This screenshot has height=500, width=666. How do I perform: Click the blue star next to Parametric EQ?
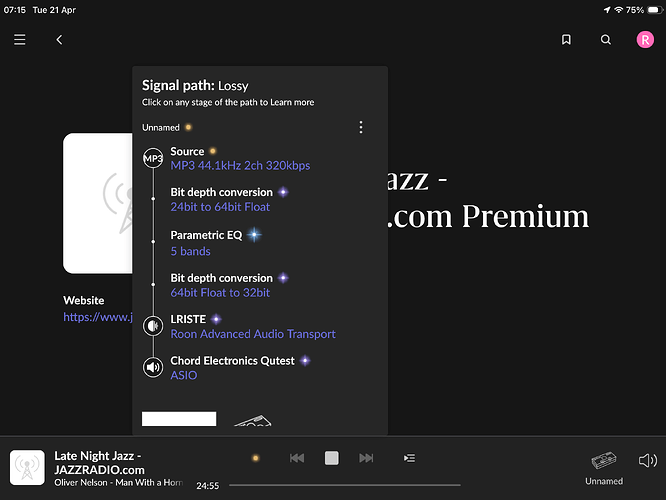coord(254,234)
